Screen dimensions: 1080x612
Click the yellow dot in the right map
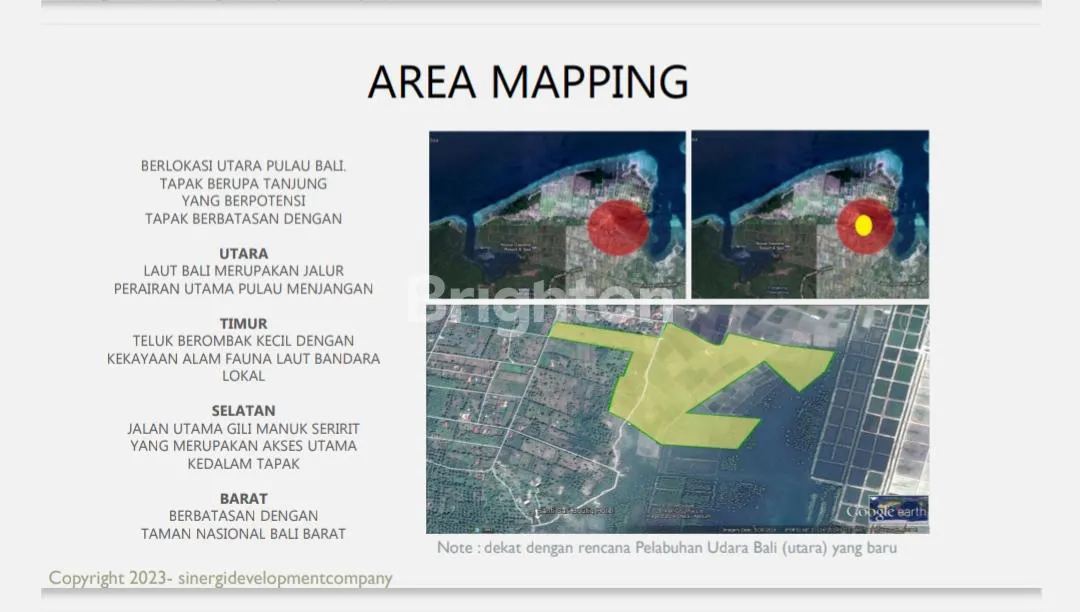pos(863,225)
